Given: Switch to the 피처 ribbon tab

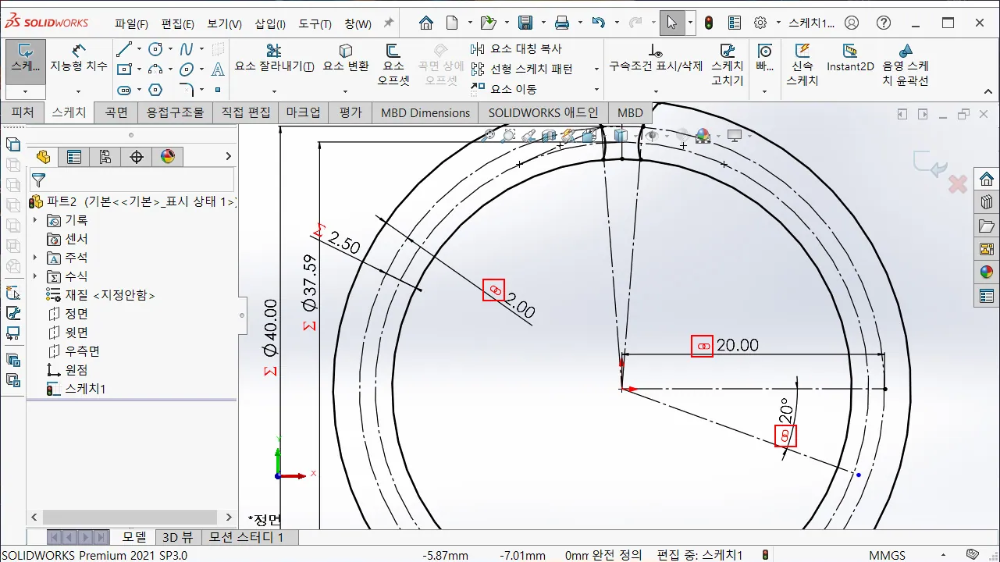Looking at the screenshot, I should [22, 112].
